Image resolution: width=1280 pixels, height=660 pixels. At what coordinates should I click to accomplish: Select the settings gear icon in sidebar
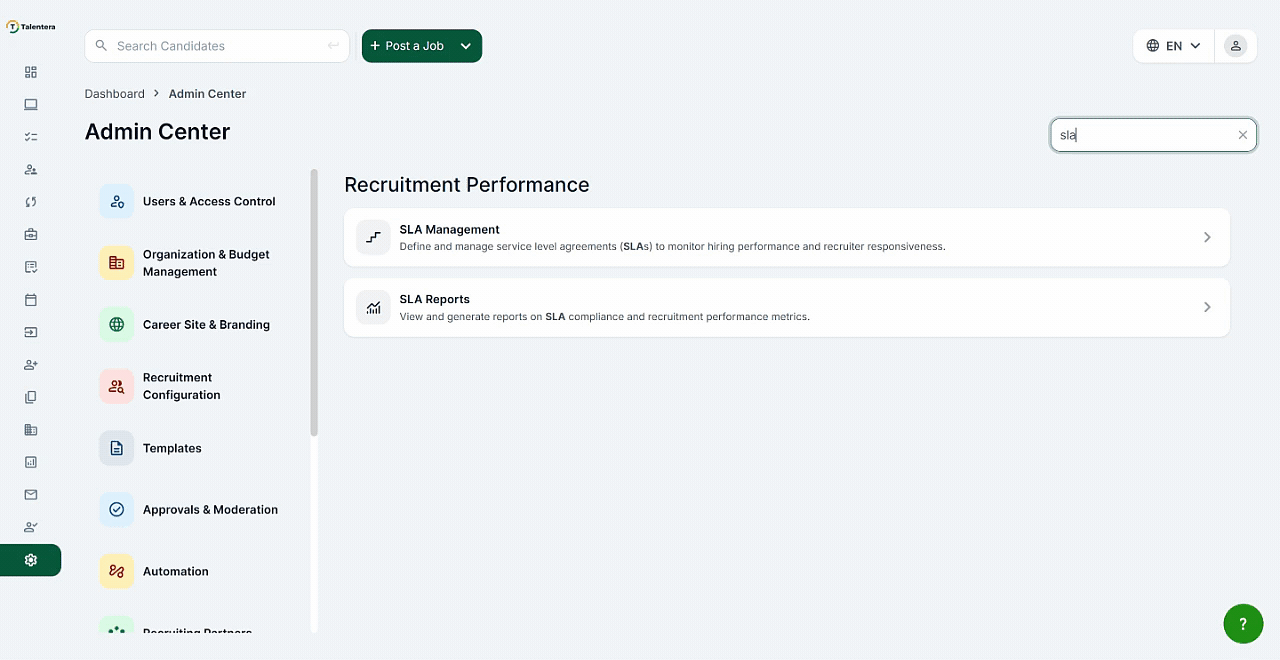coord(31,560)
